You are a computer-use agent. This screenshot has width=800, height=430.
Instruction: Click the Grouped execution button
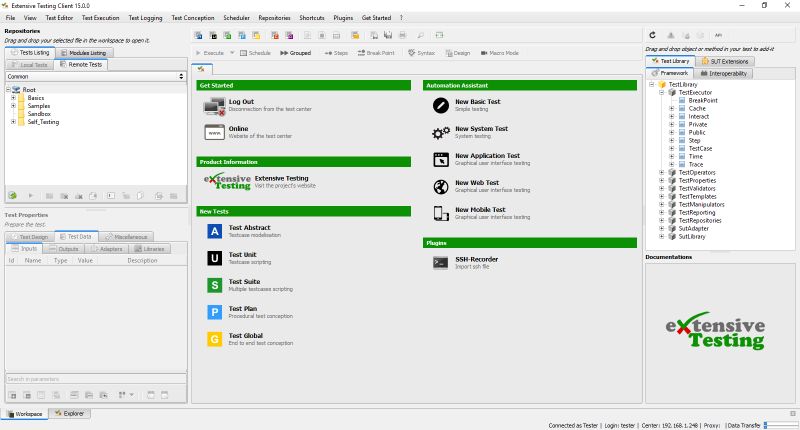pos(295,53)
